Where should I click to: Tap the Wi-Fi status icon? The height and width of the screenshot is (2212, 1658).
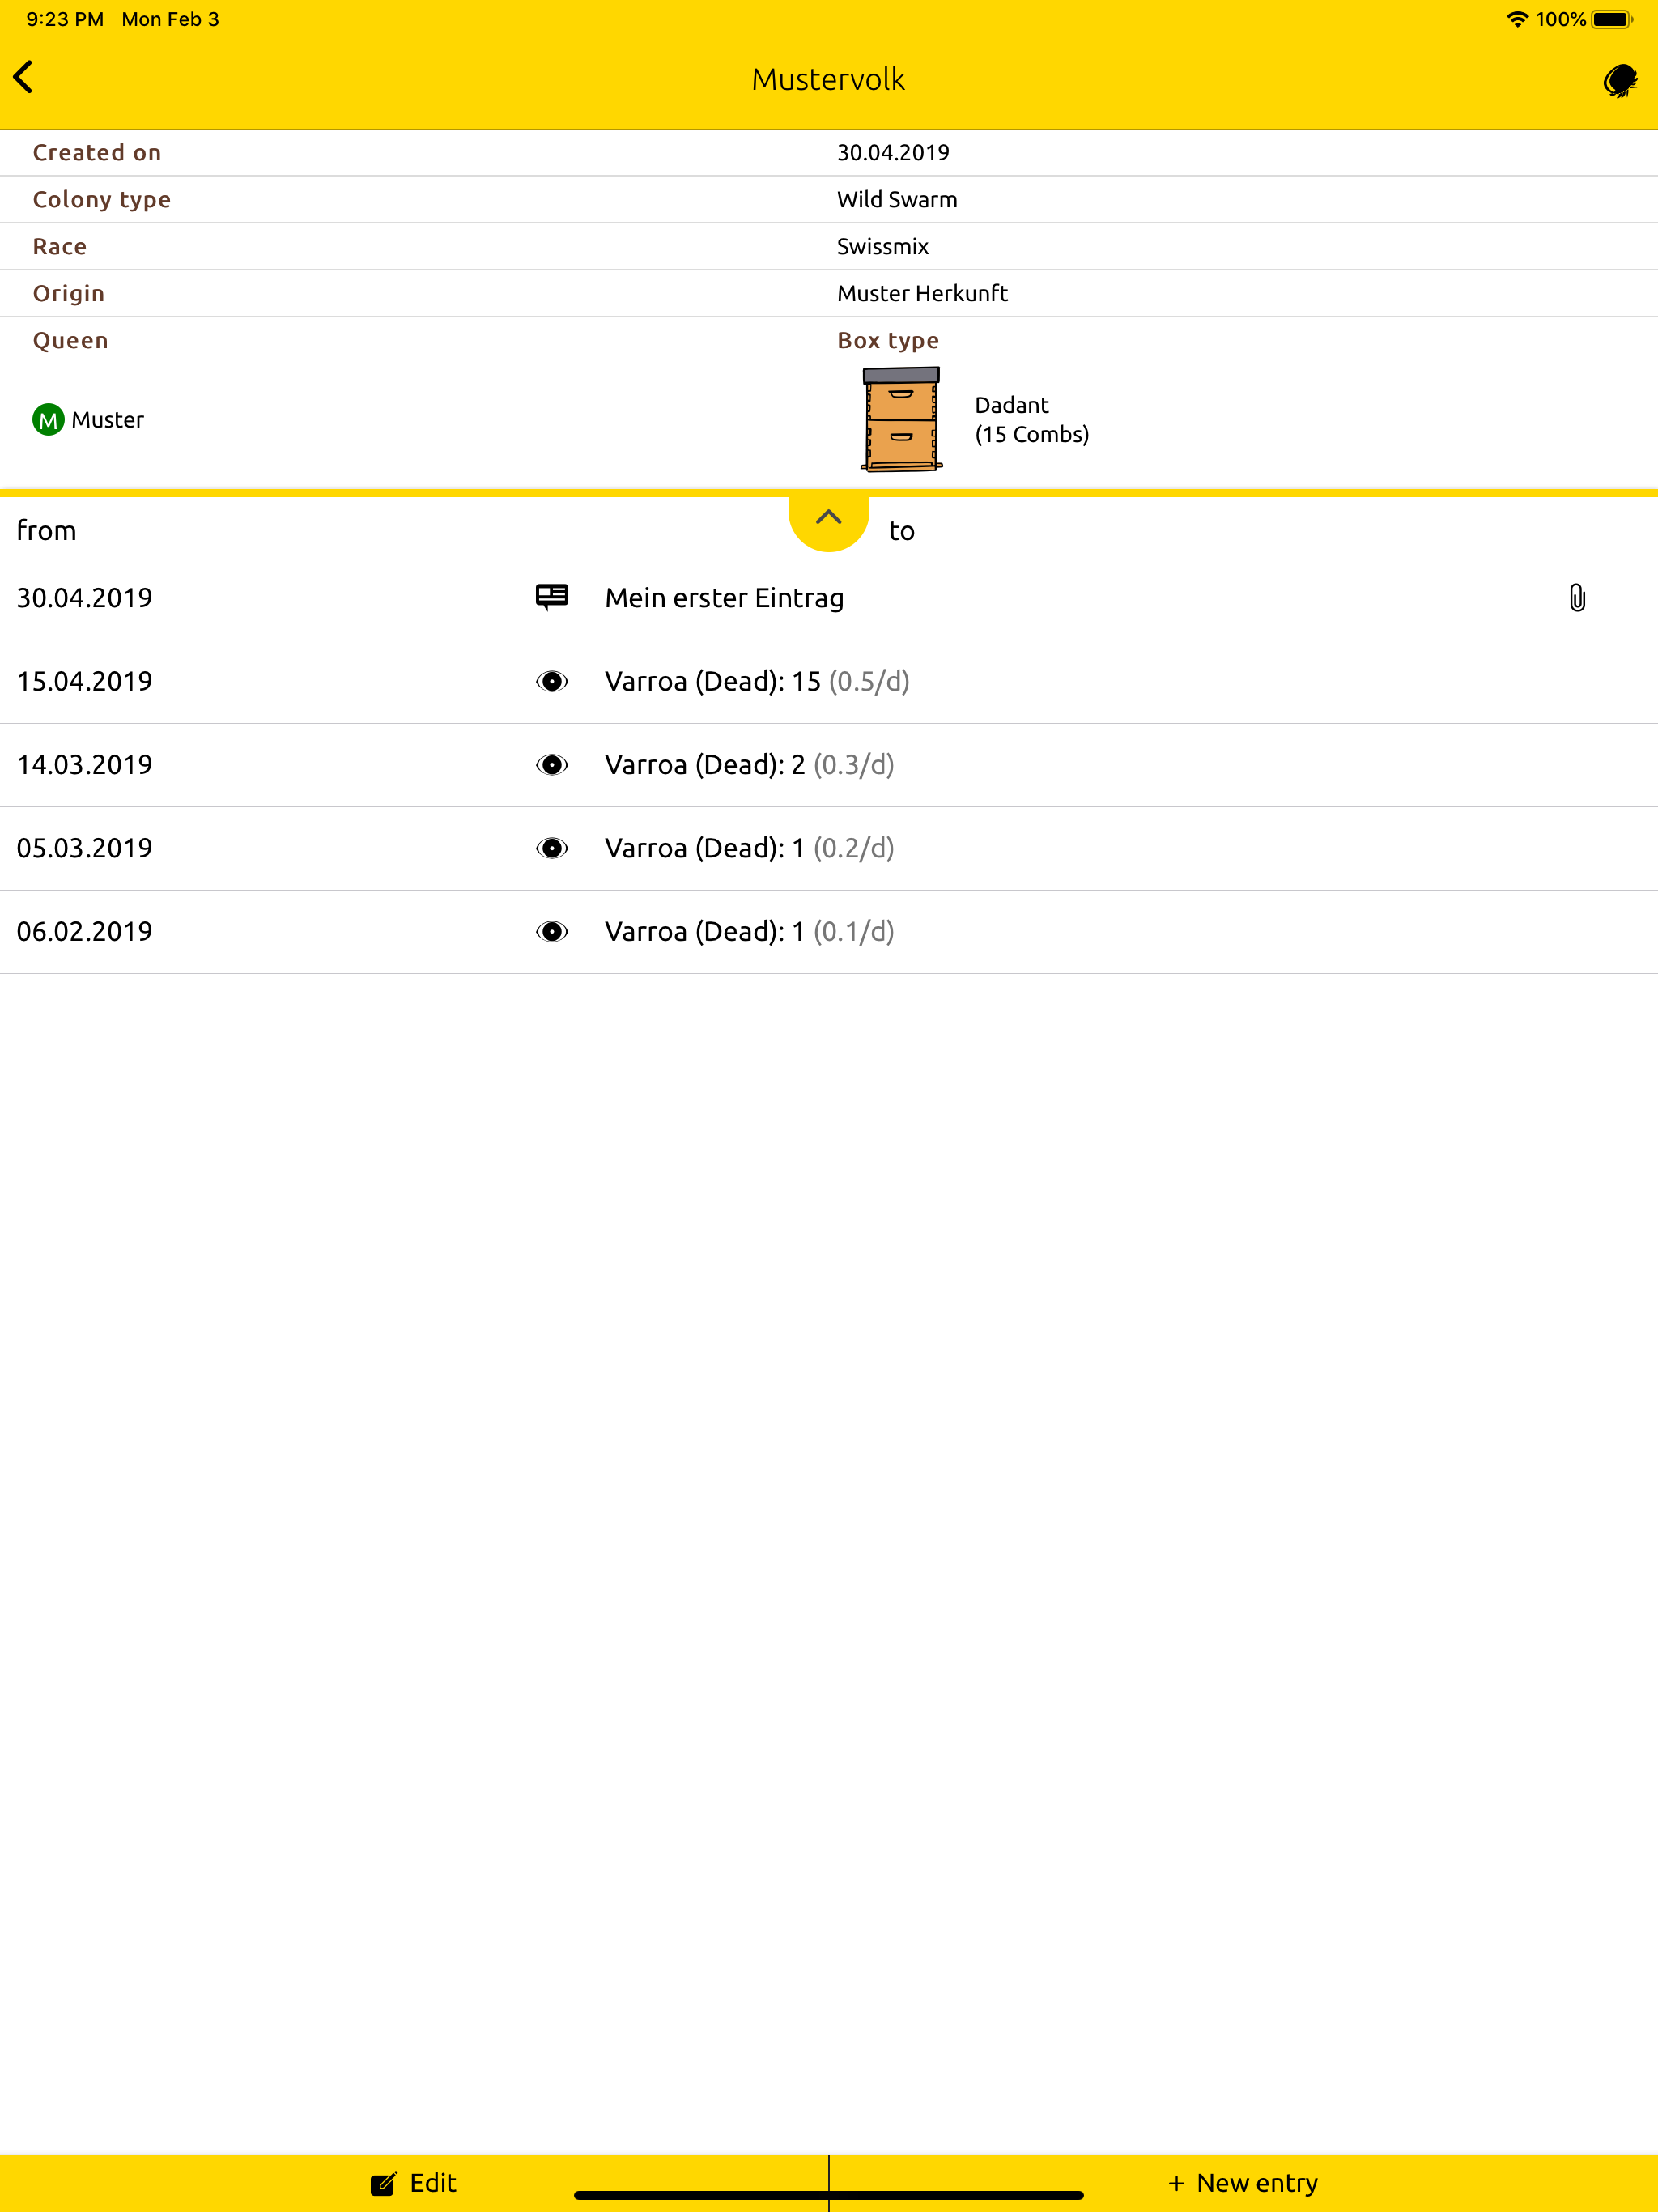click(x=1517, y=19)
